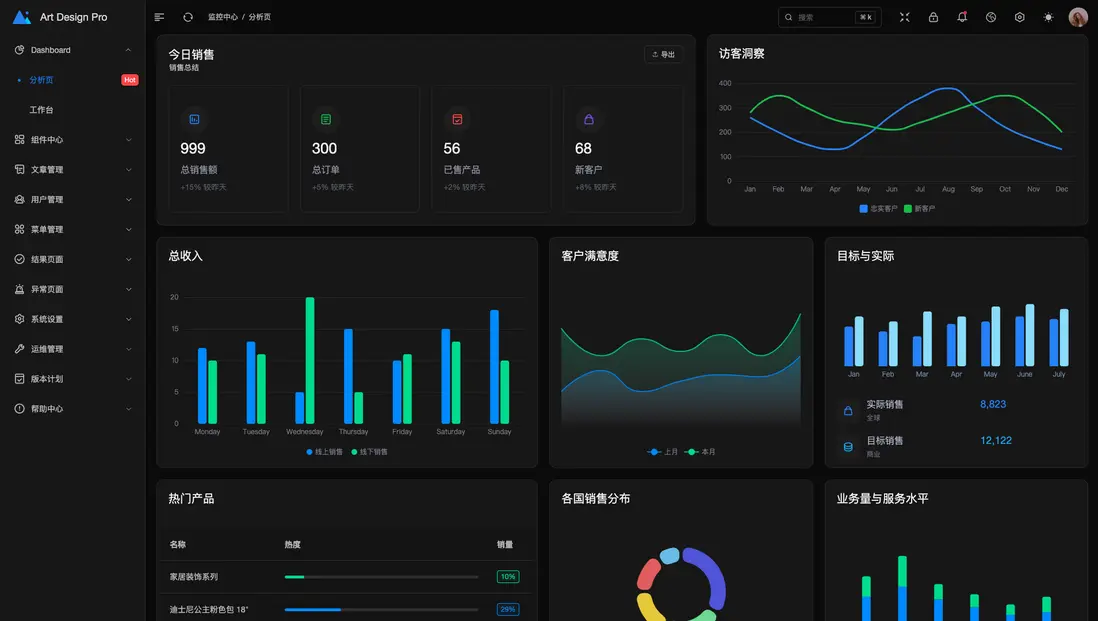
Task: Toggle light/dark theme sun icon
Action: point(1048,17)
